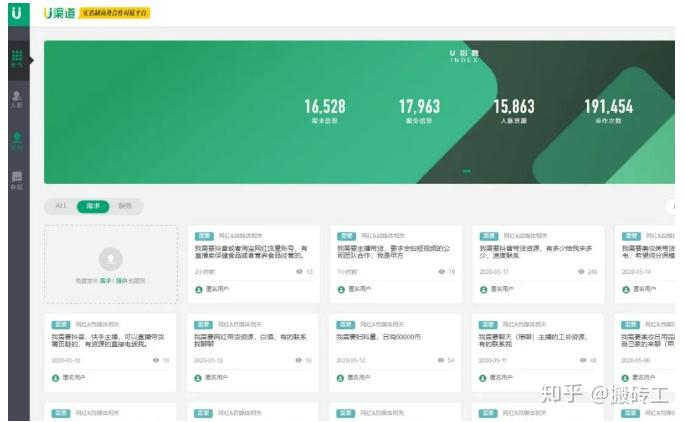Click the 提供 link in the publish card
686x422 pixels.
(x=121, y=281)
